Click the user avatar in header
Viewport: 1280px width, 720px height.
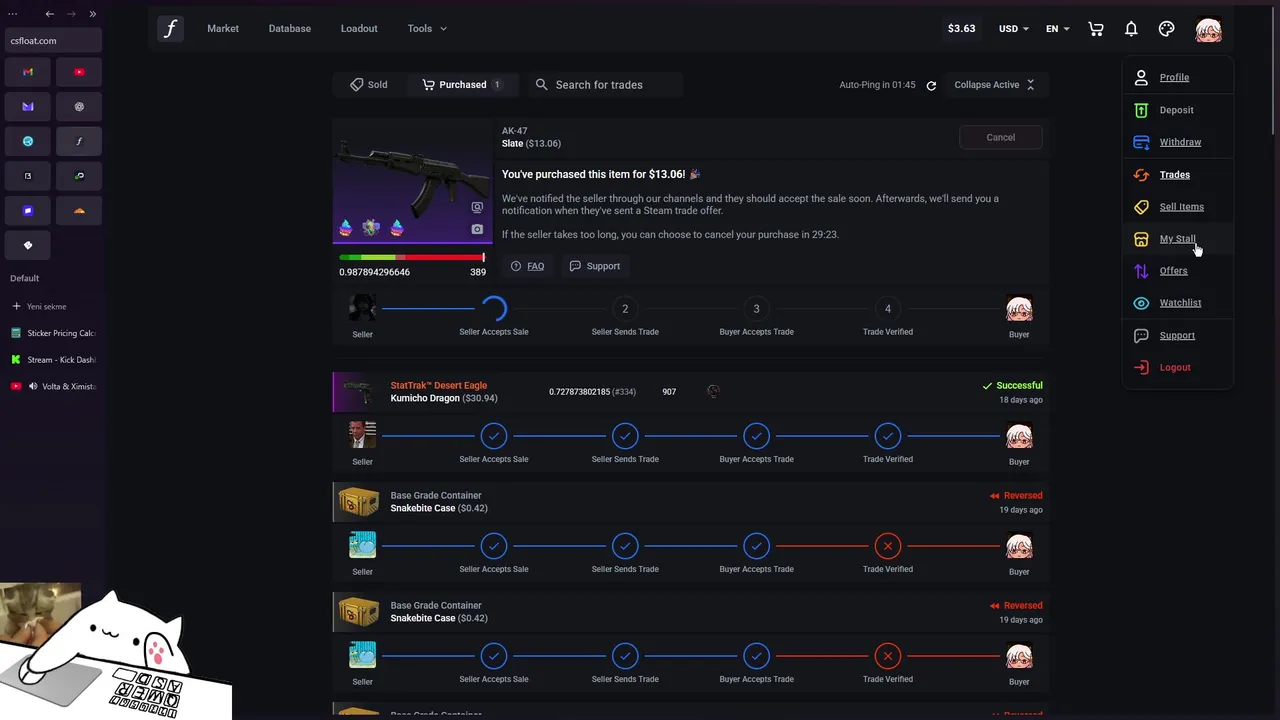point(1208,29)
